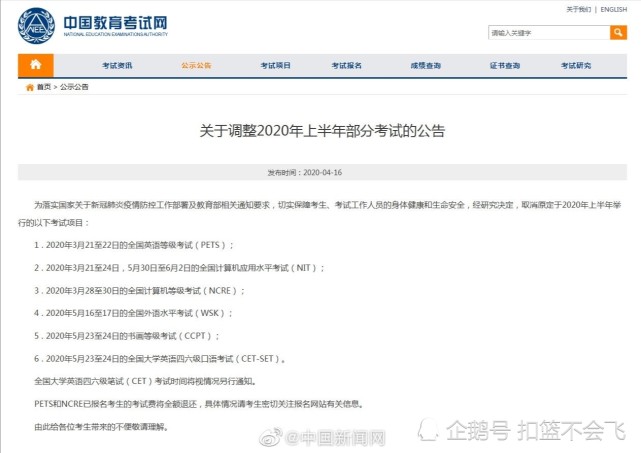Open the 考试项目 menu item
641x453 pixels.
276,65
